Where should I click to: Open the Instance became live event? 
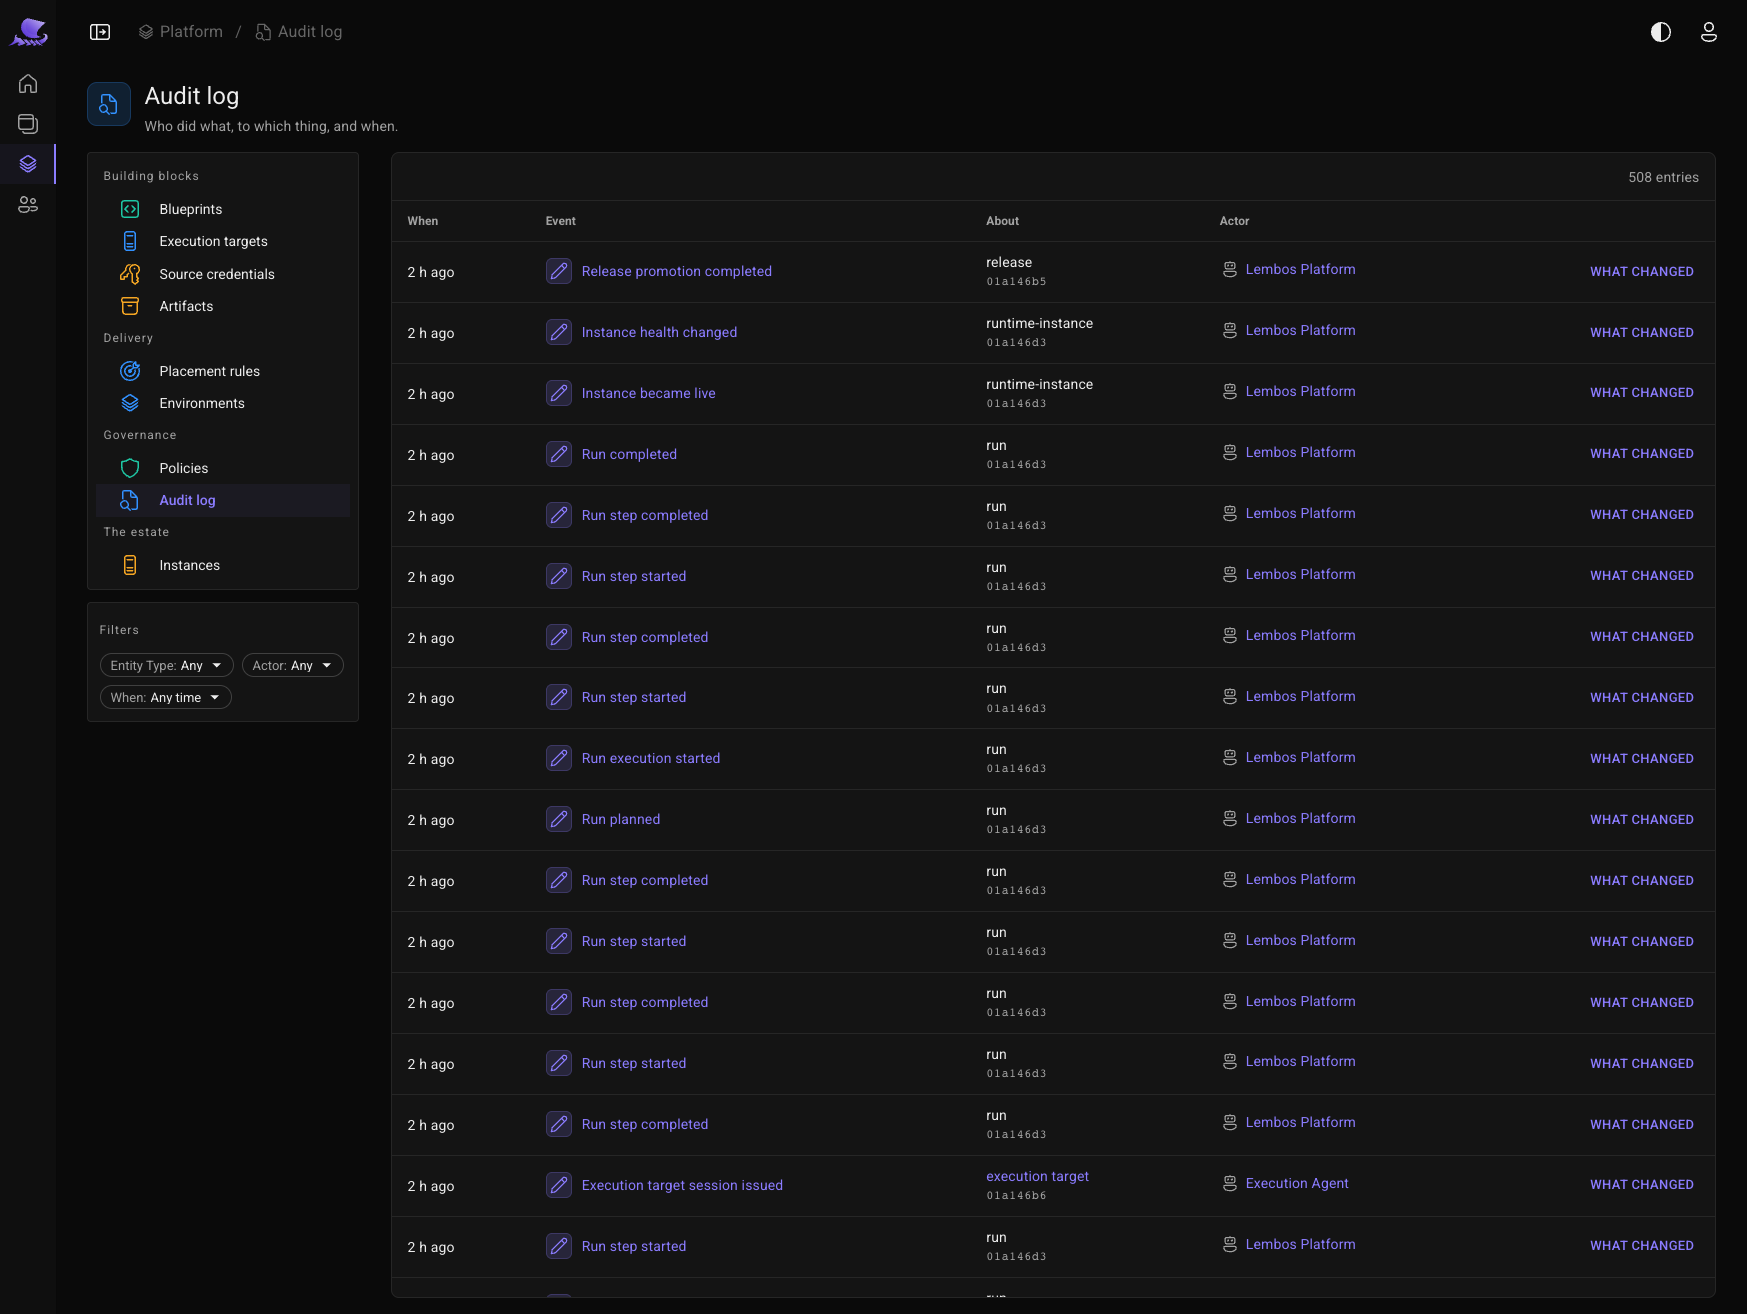pos(649,393)
